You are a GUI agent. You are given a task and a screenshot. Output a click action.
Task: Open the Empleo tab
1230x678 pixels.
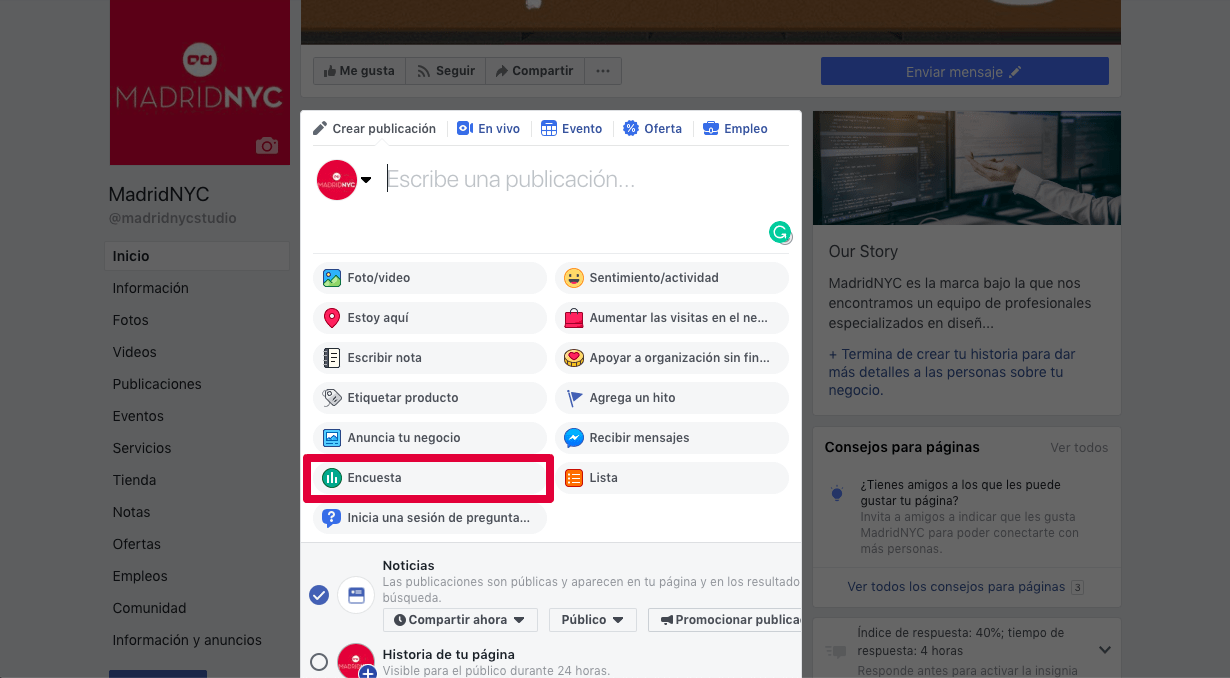(736, 129)
